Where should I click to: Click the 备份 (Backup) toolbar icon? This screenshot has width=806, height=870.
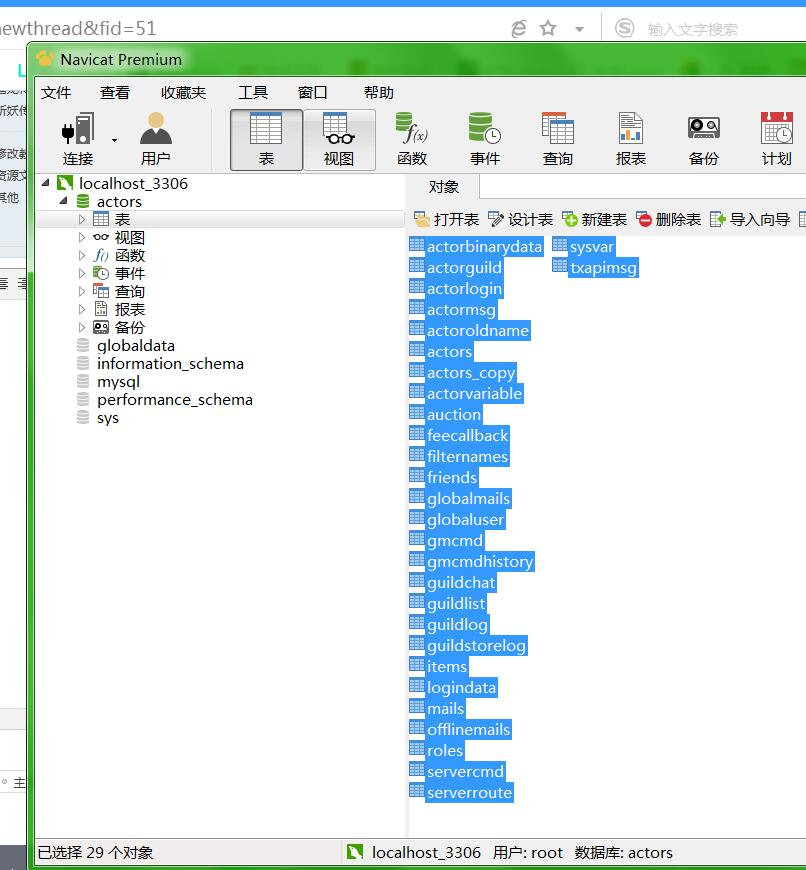[703, 138]
